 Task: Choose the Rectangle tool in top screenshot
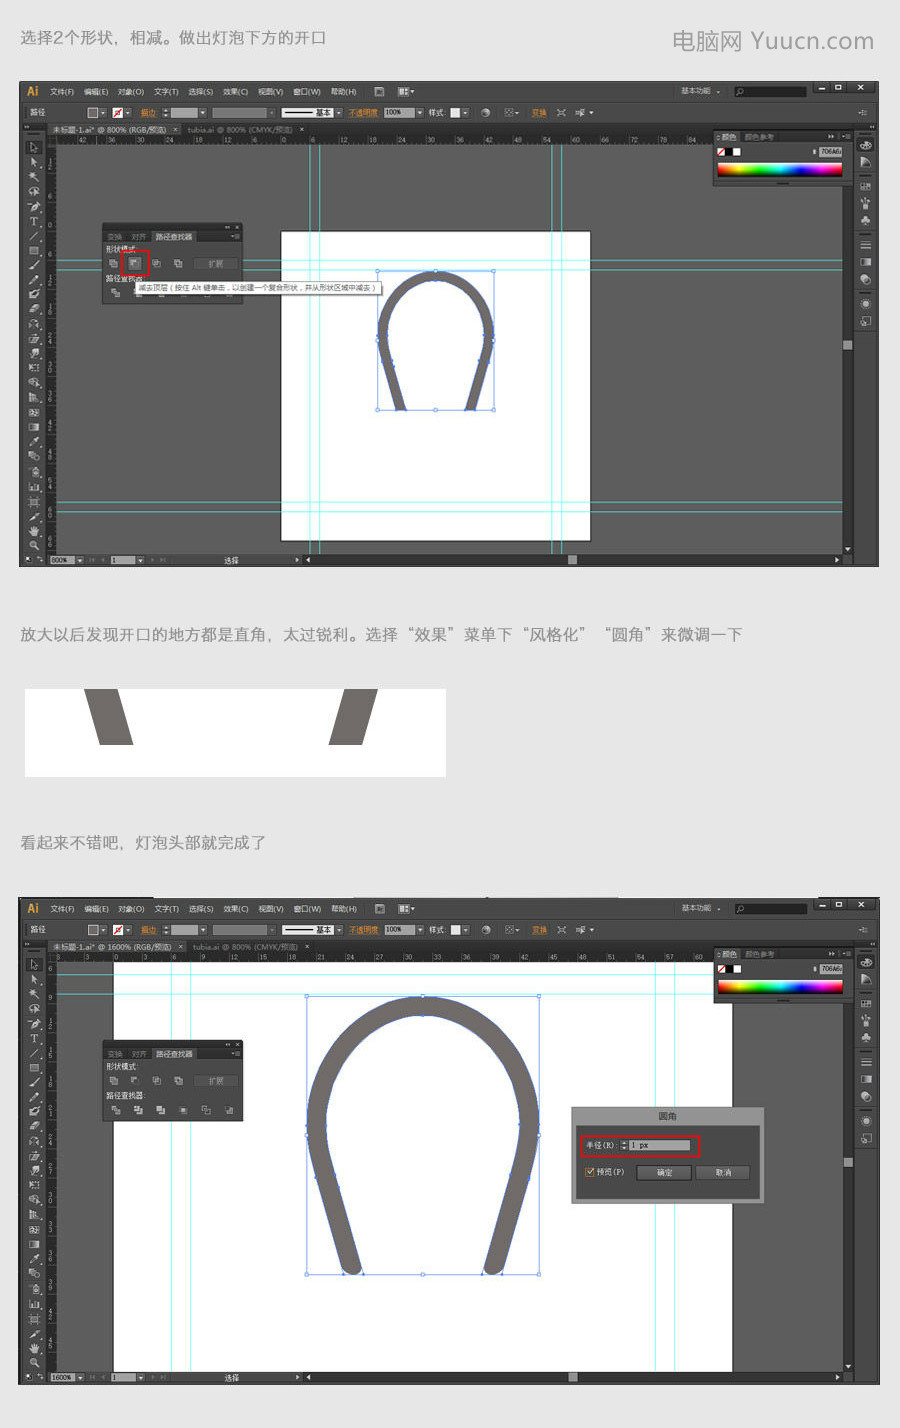34,251
